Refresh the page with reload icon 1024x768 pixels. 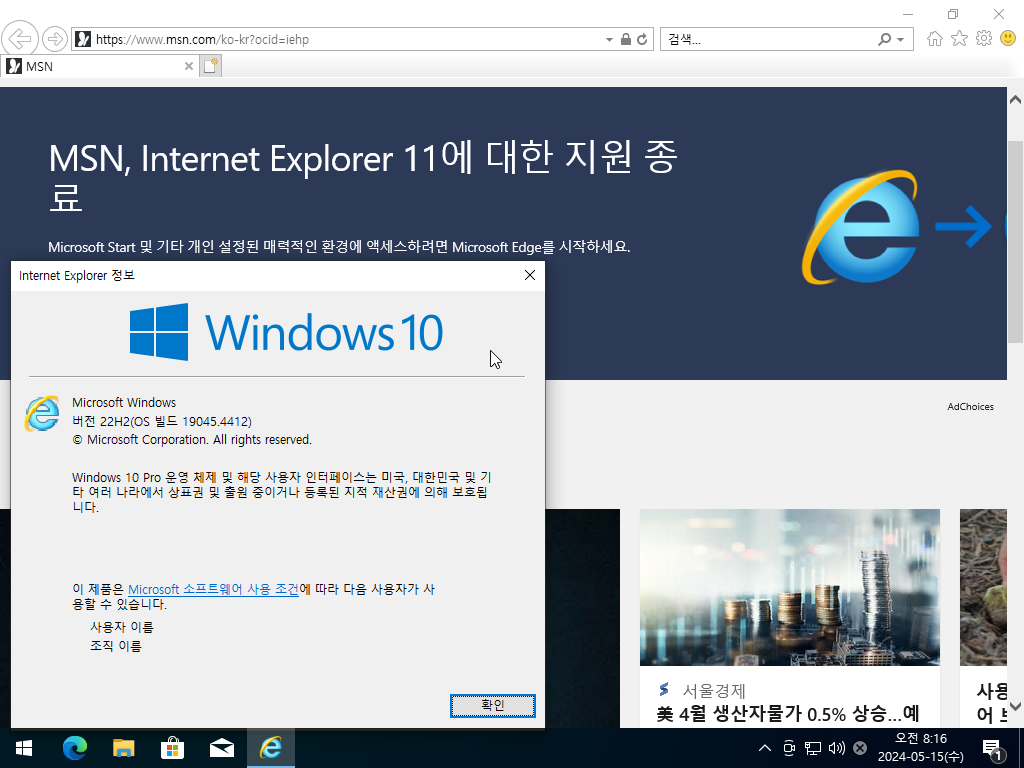pos(643,39)
